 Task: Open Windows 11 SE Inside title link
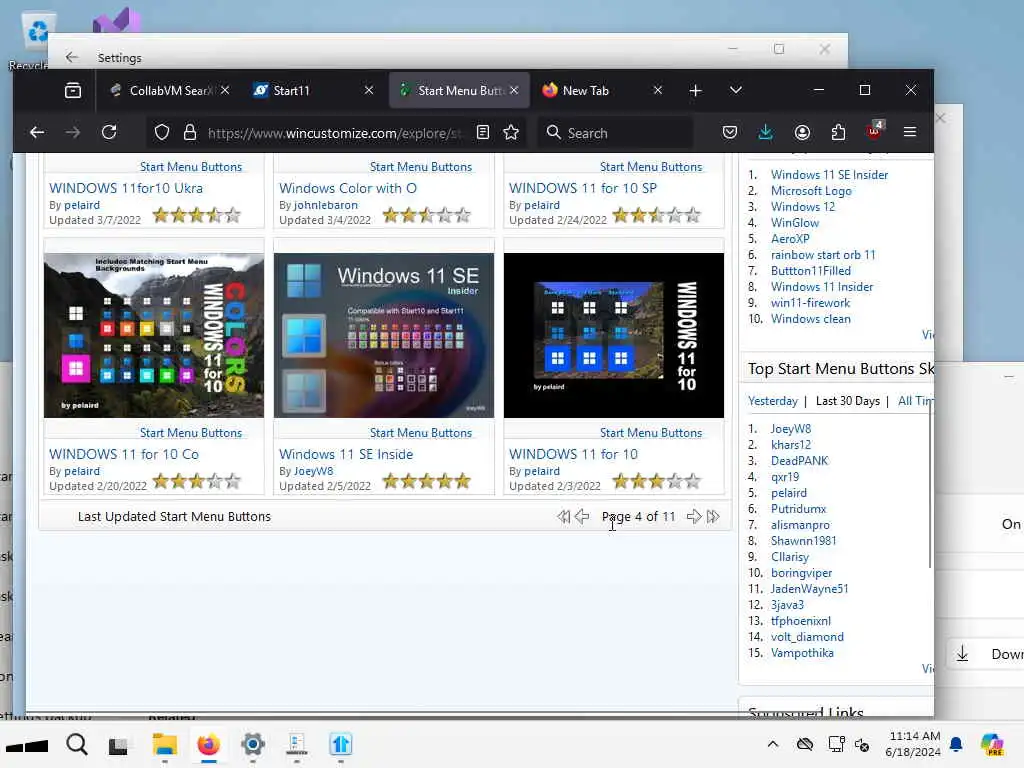345,454
